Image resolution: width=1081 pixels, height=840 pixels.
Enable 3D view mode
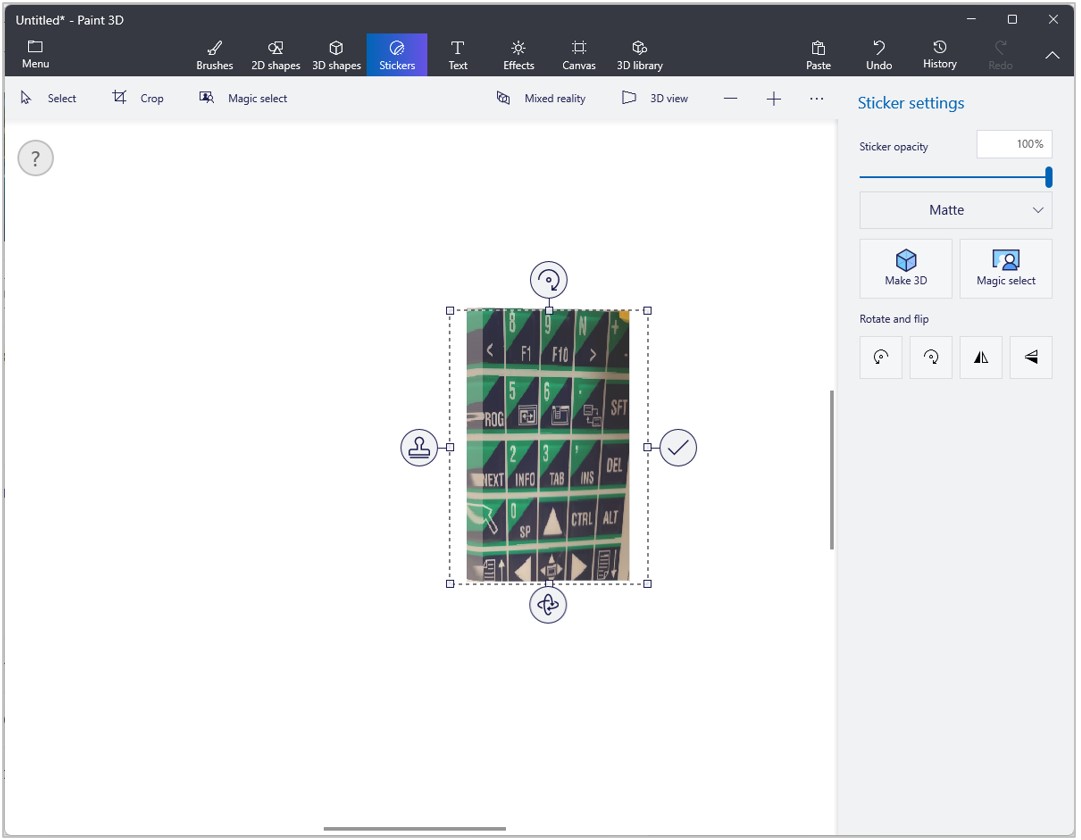tap(654, 98)
